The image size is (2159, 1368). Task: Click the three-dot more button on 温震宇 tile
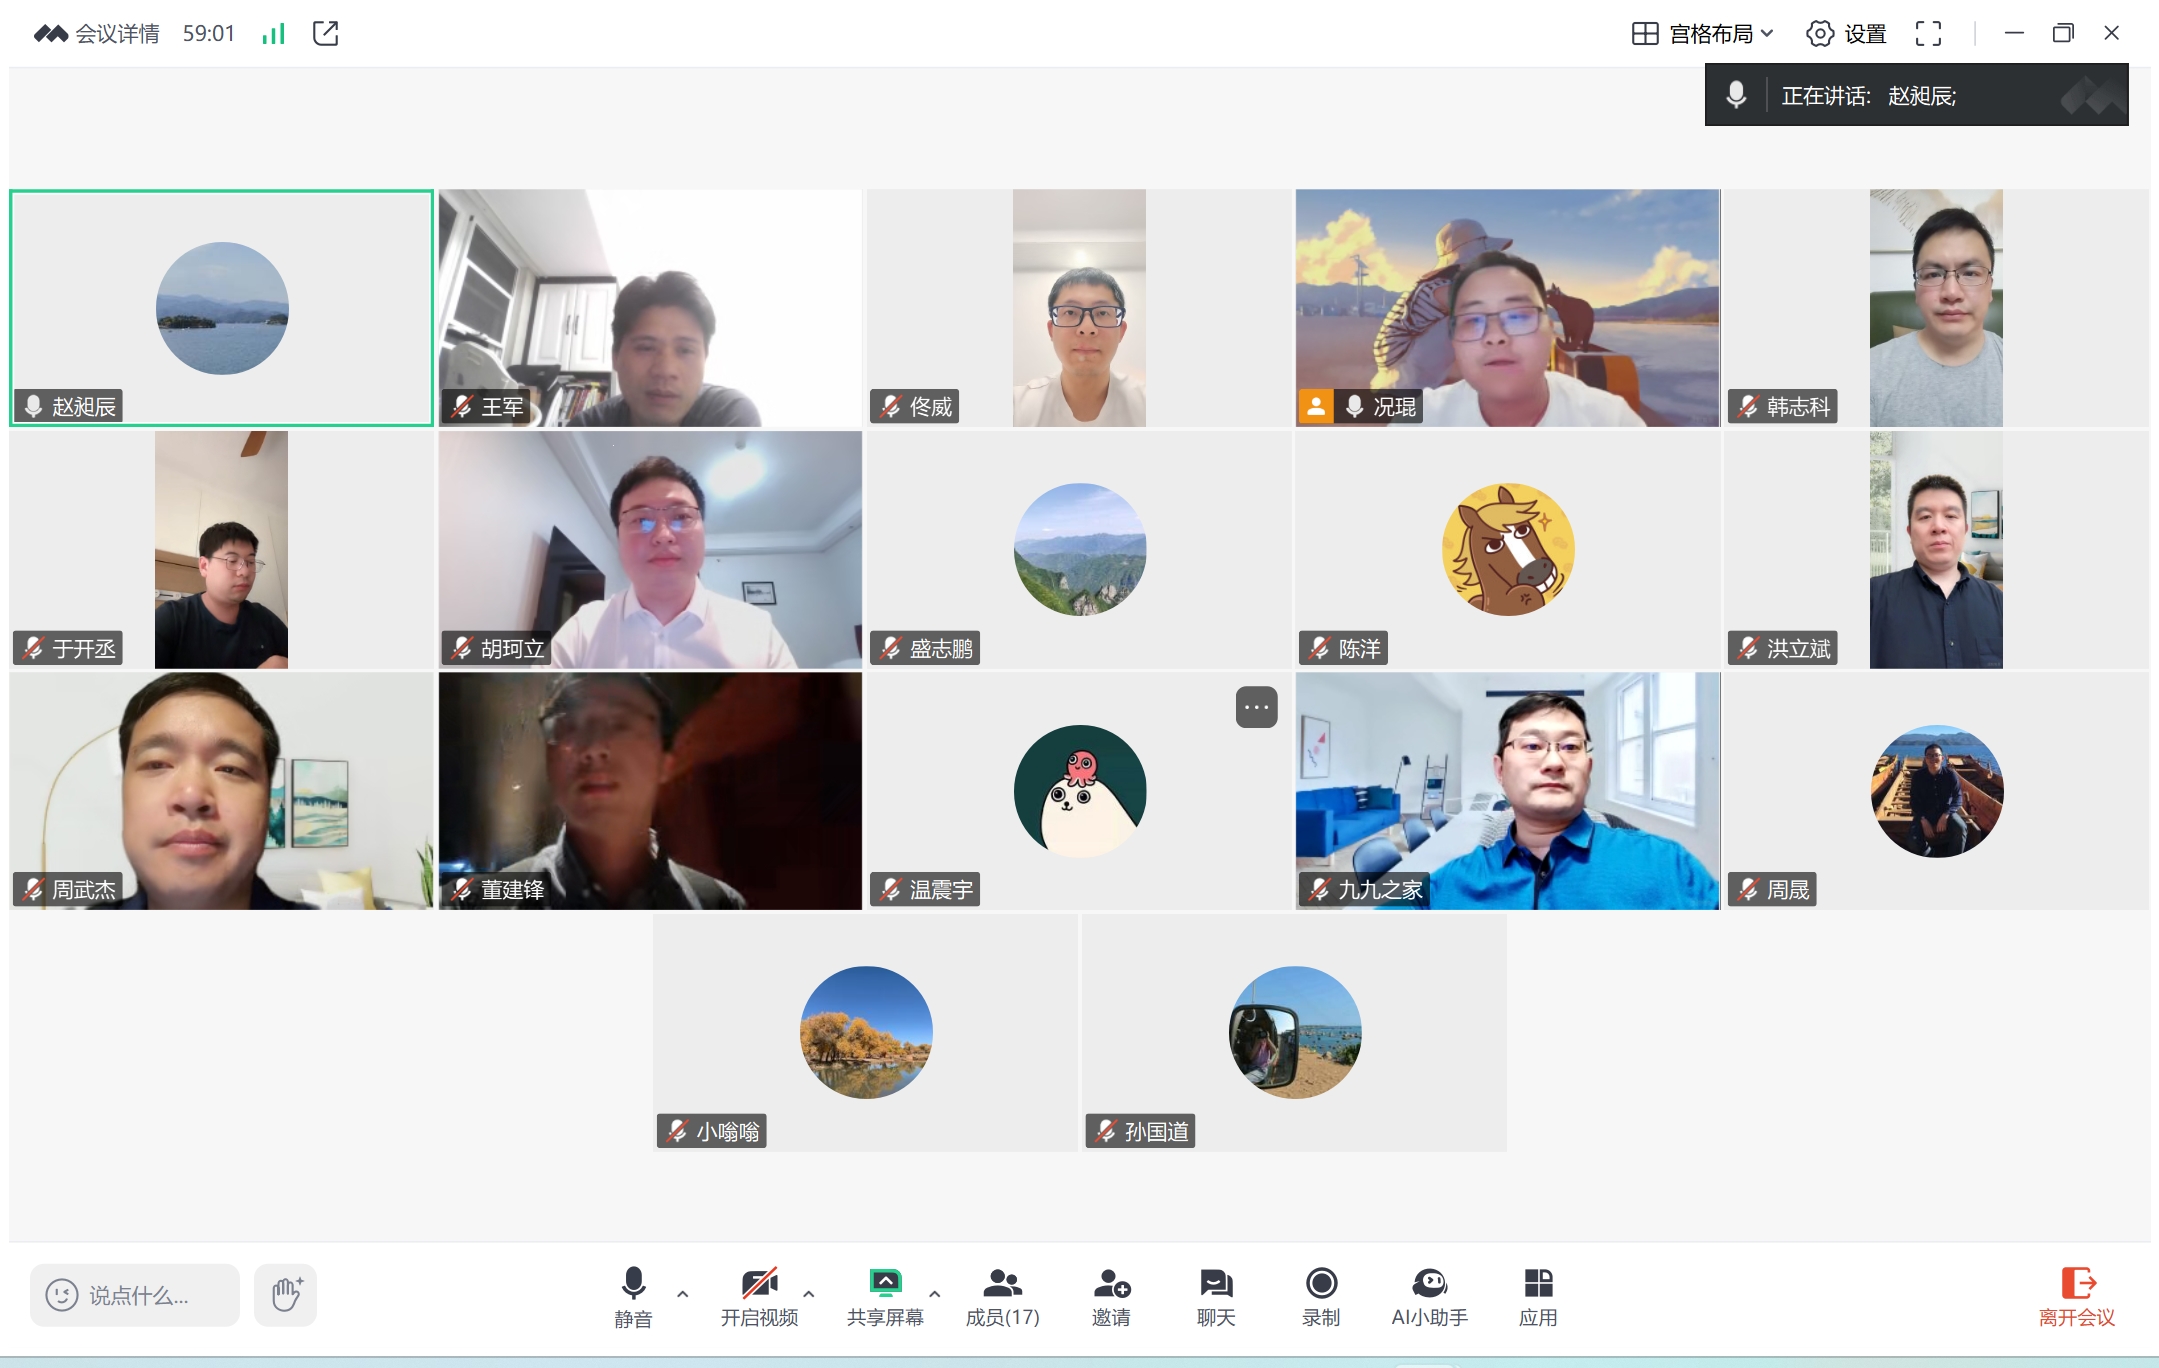[x=1257, y=707]
